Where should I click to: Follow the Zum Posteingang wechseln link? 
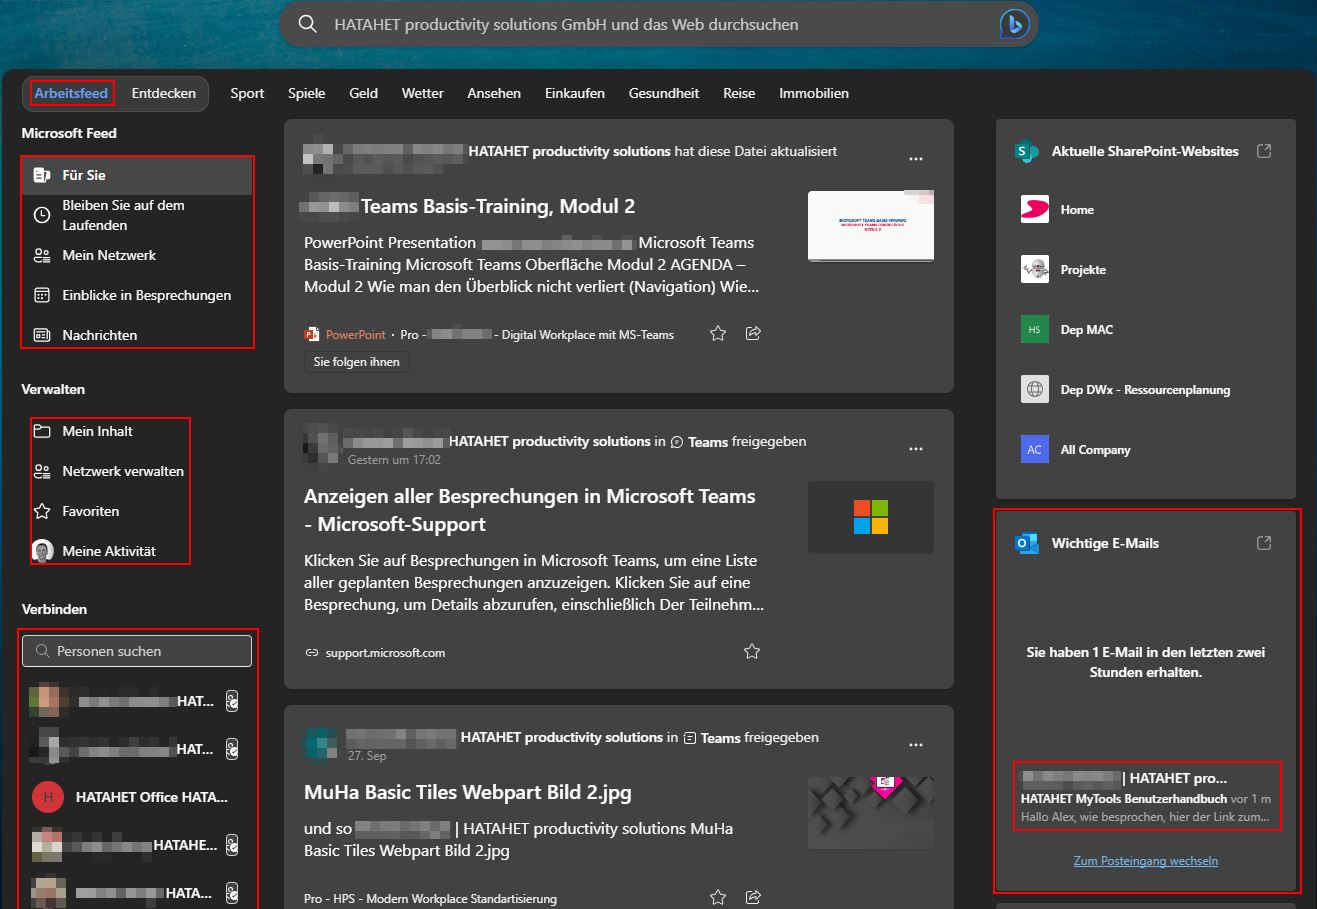(x=1146, y=861)
